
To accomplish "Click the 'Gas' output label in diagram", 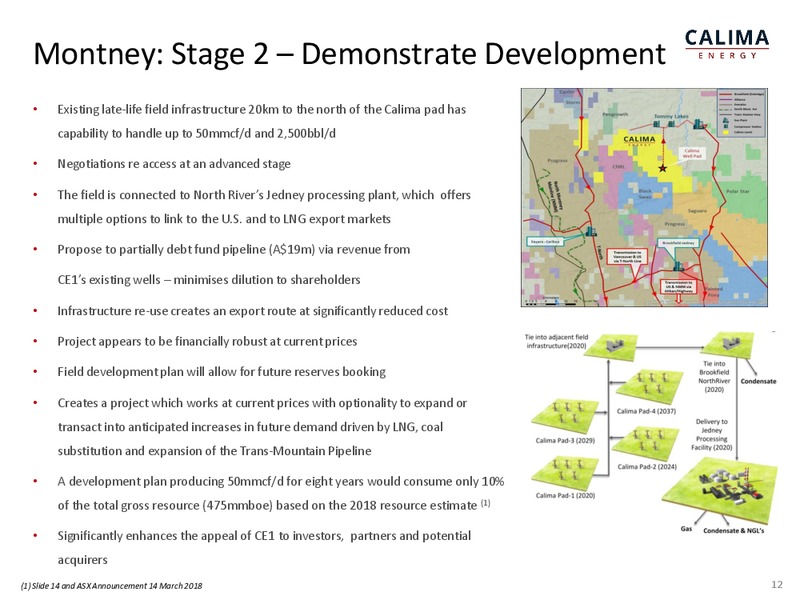I will [687, 529].
